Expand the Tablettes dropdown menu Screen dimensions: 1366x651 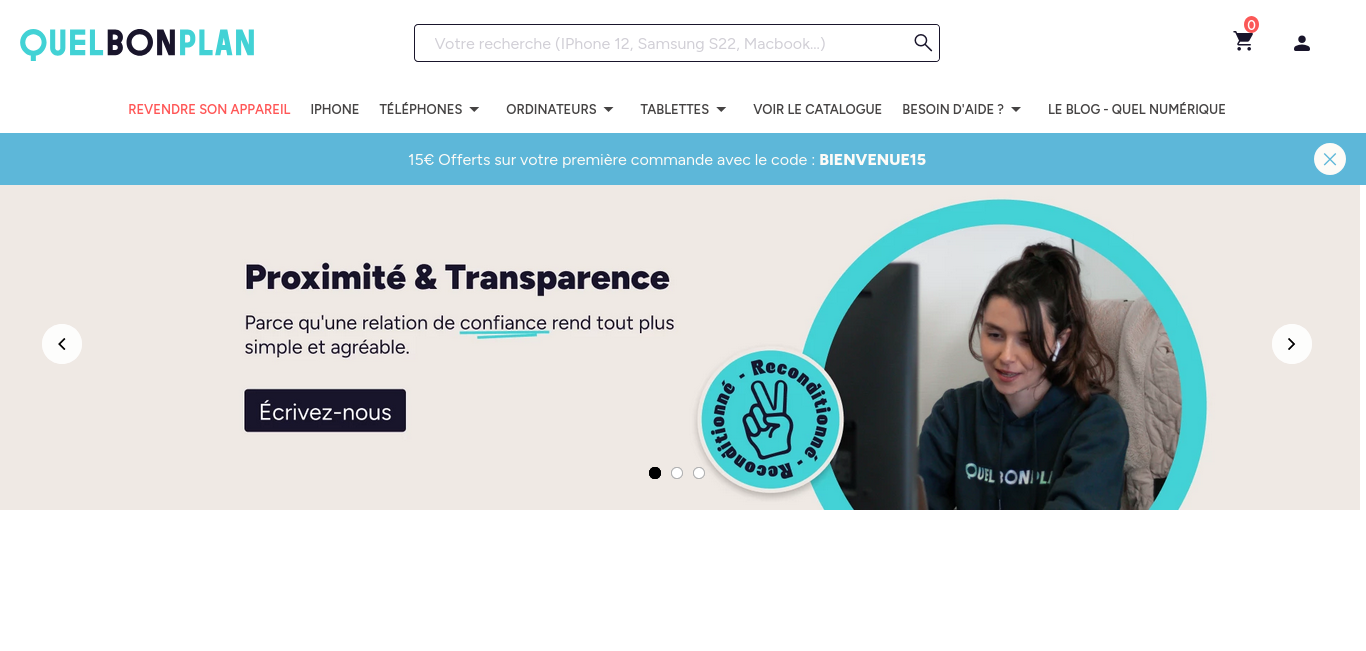[684, 109]
